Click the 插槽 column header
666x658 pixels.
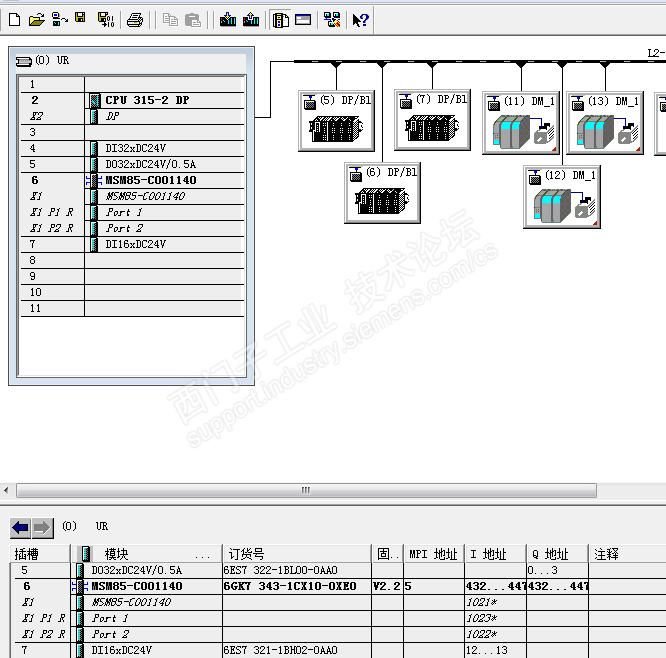[x=40, y=554]
